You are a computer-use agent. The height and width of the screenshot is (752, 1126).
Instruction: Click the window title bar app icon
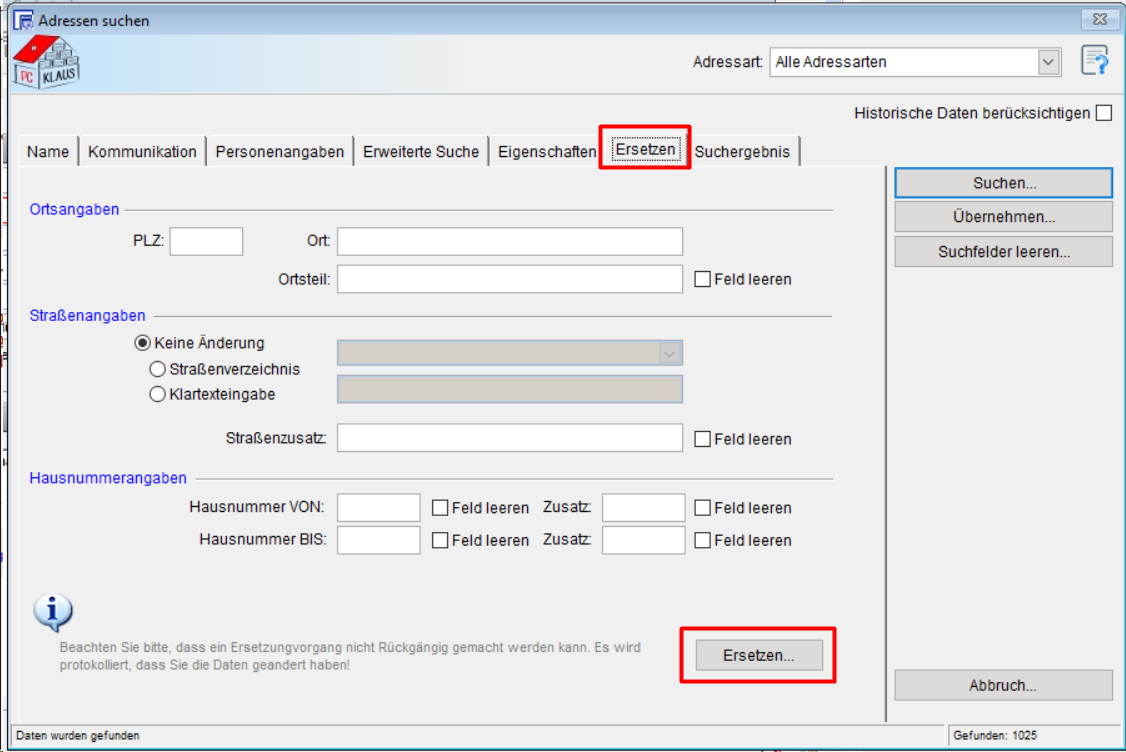point(22,20)
